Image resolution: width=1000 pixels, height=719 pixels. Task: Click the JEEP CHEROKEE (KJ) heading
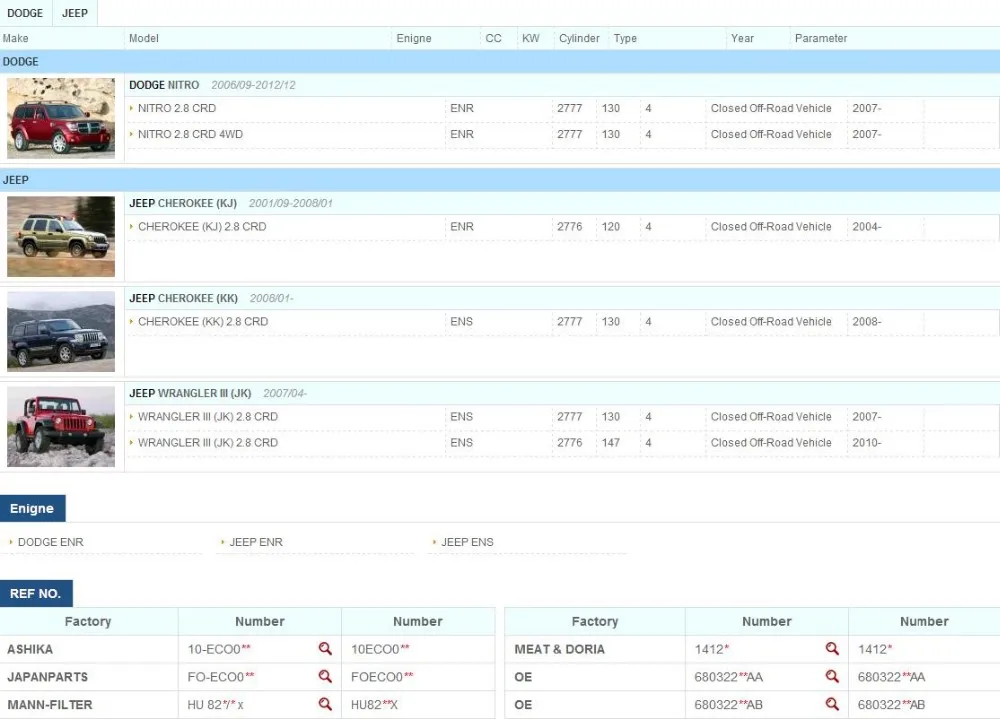coord(183,204)
